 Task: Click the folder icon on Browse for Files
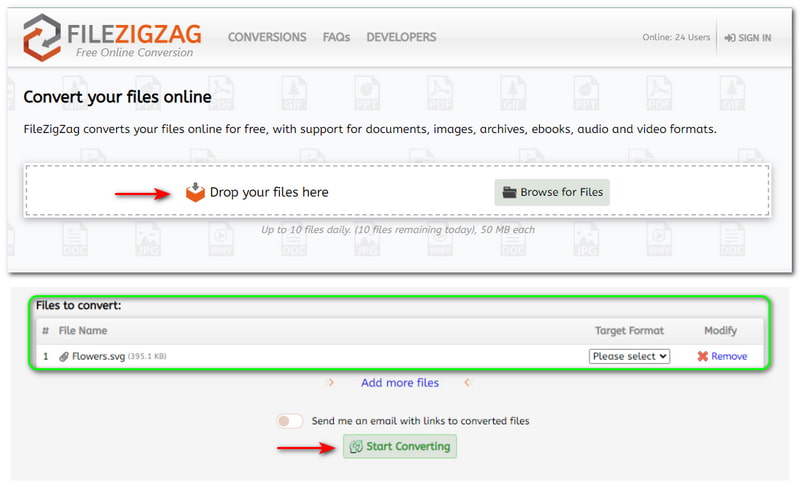click(x=509, y=192)
